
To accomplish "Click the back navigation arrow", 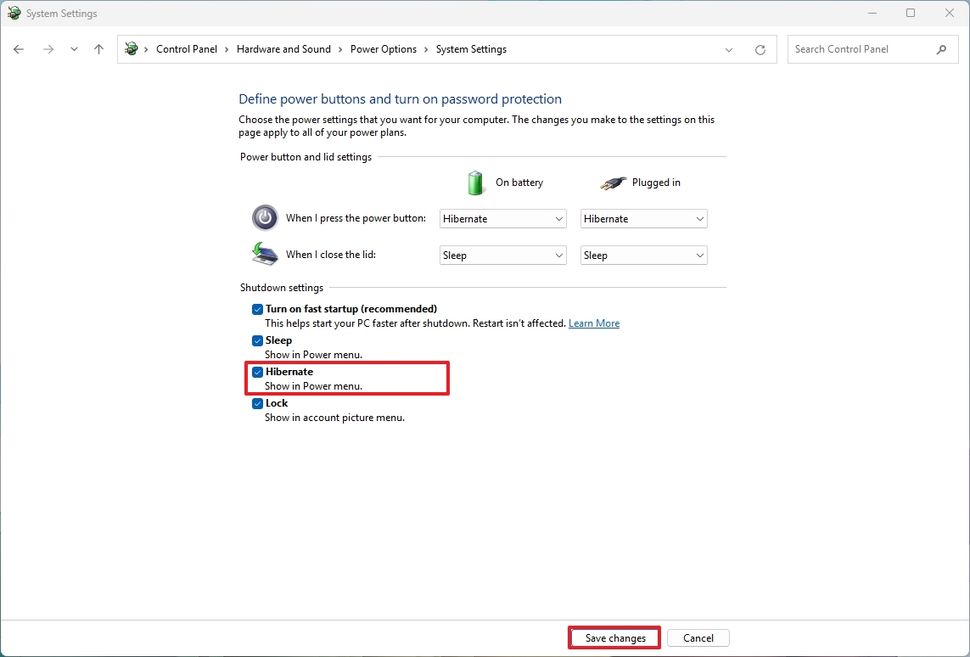I will [18, 48].
